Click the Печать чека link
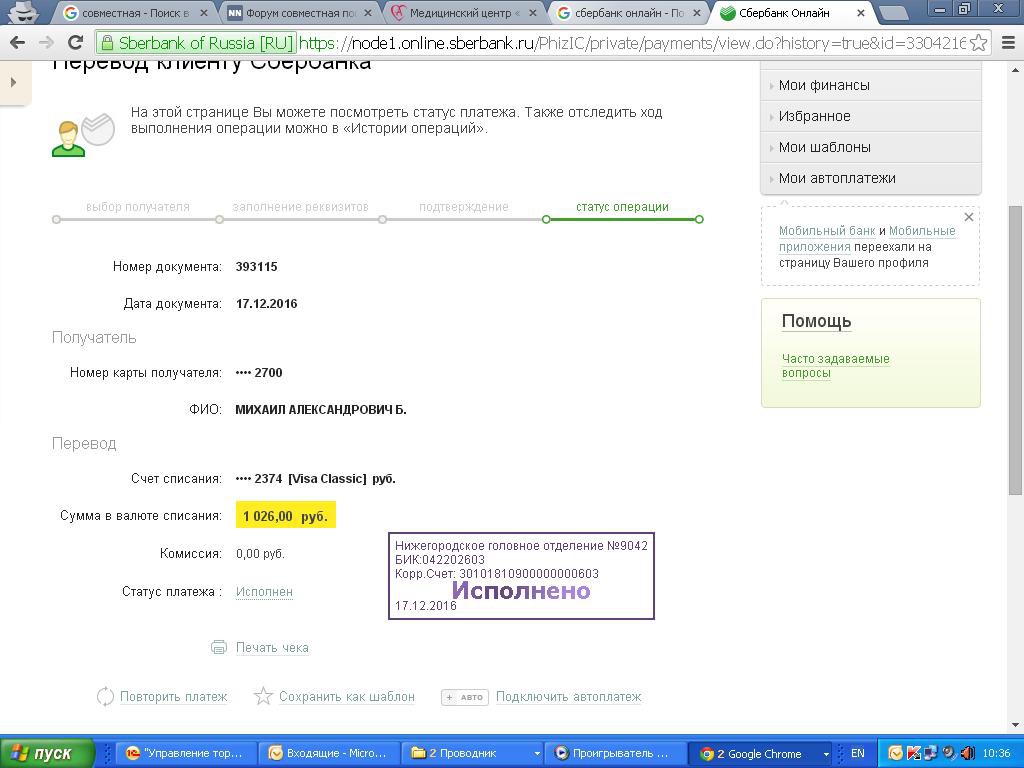The height and width of the screenshot is (768, 1024). (272, 648)
